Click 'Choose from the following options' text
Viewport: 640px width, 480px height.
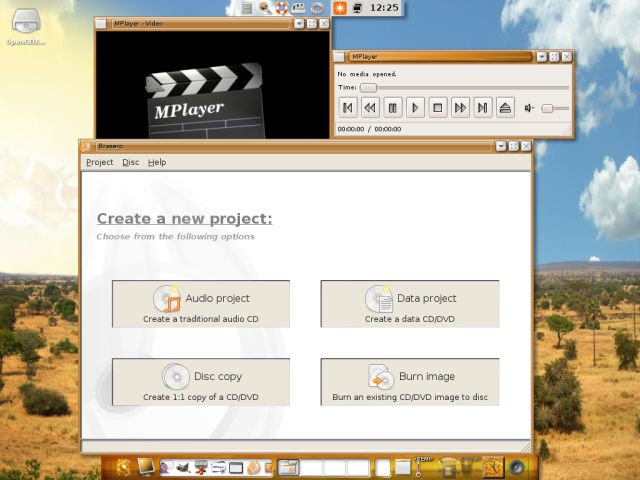coord(176,237)
